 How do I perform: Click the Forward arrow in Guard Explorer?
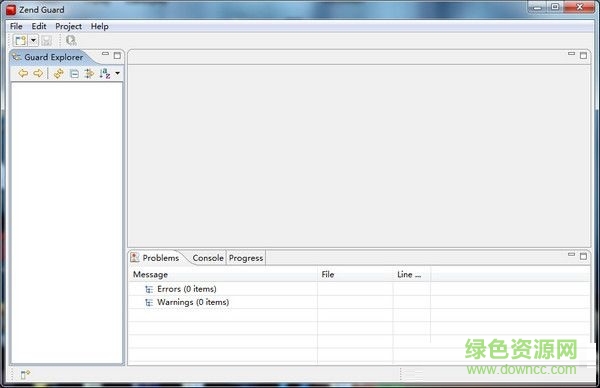tap(38, 73)
